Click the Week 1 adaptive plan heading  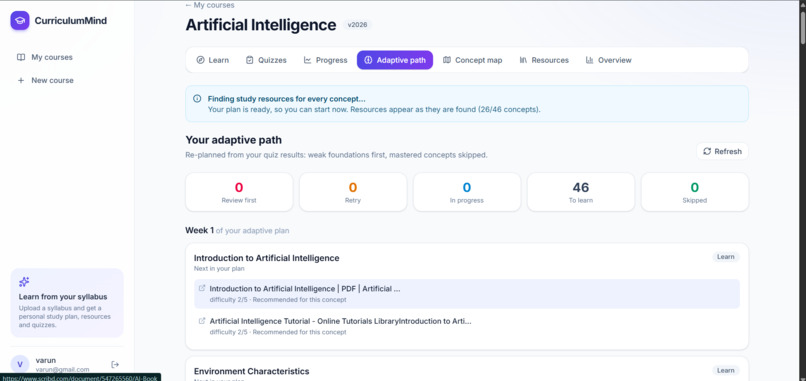click(237, 230)
